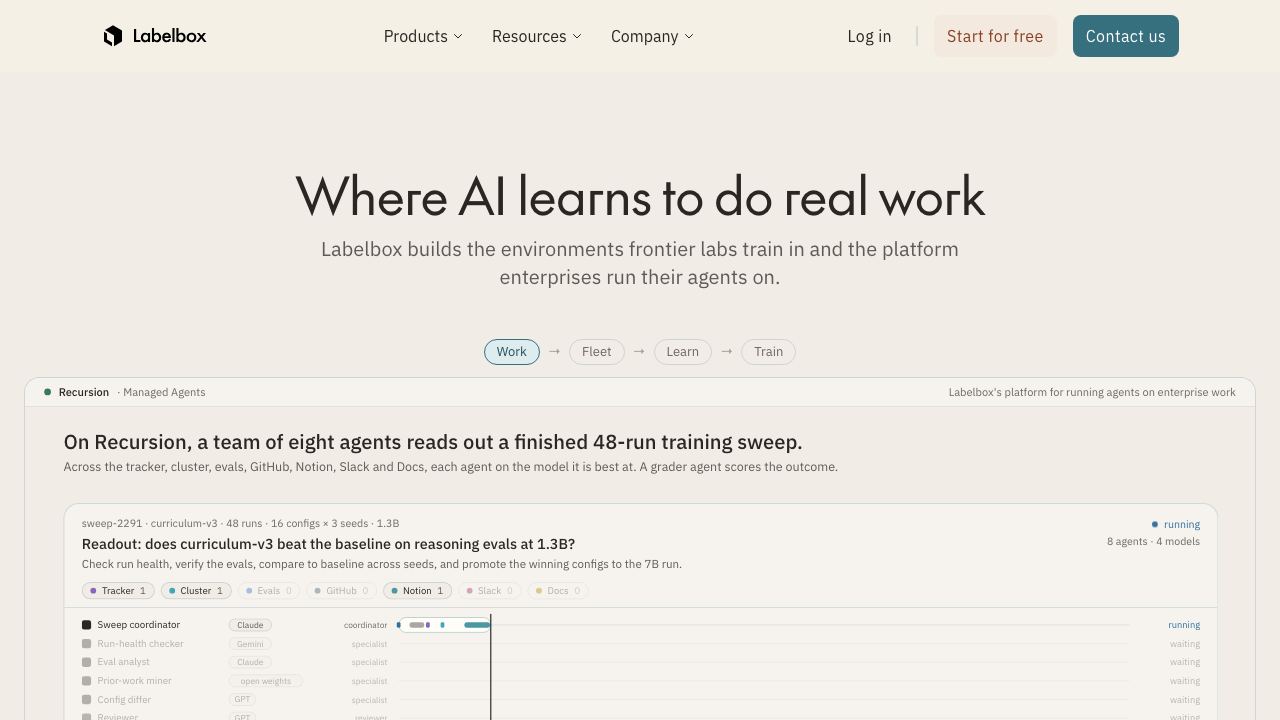This screenshot has height=720, width=1280.
Task: Click the Where AI learns hero headline
Action: click(640, 196)
